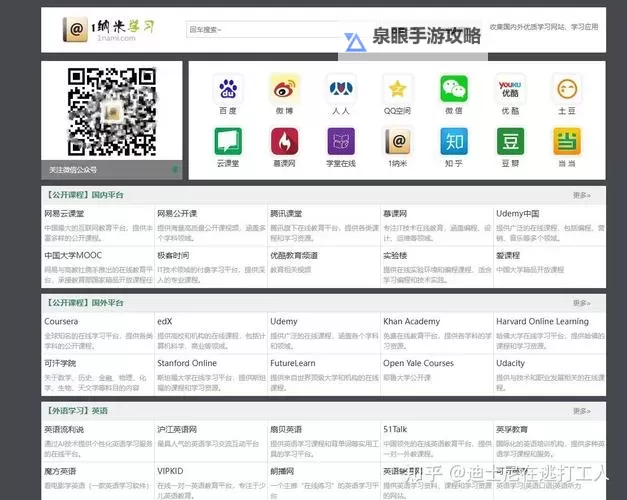Open the Stanford Online link

[x=187, y=363]
